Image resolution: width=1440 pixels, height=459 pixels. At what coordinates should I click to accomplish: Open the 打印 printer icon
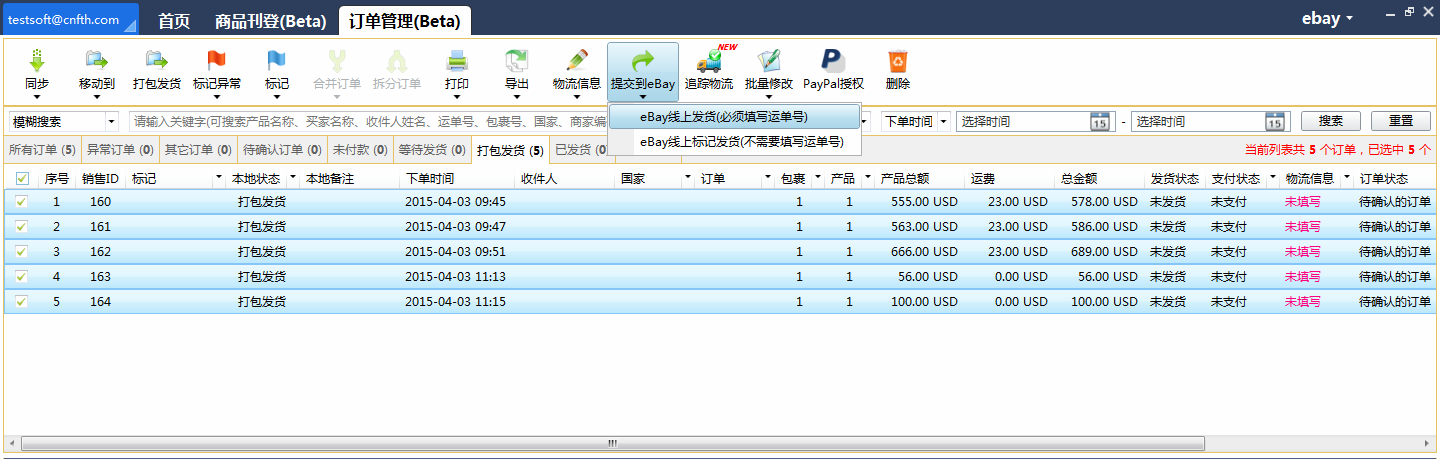click(x=457, y=60)
